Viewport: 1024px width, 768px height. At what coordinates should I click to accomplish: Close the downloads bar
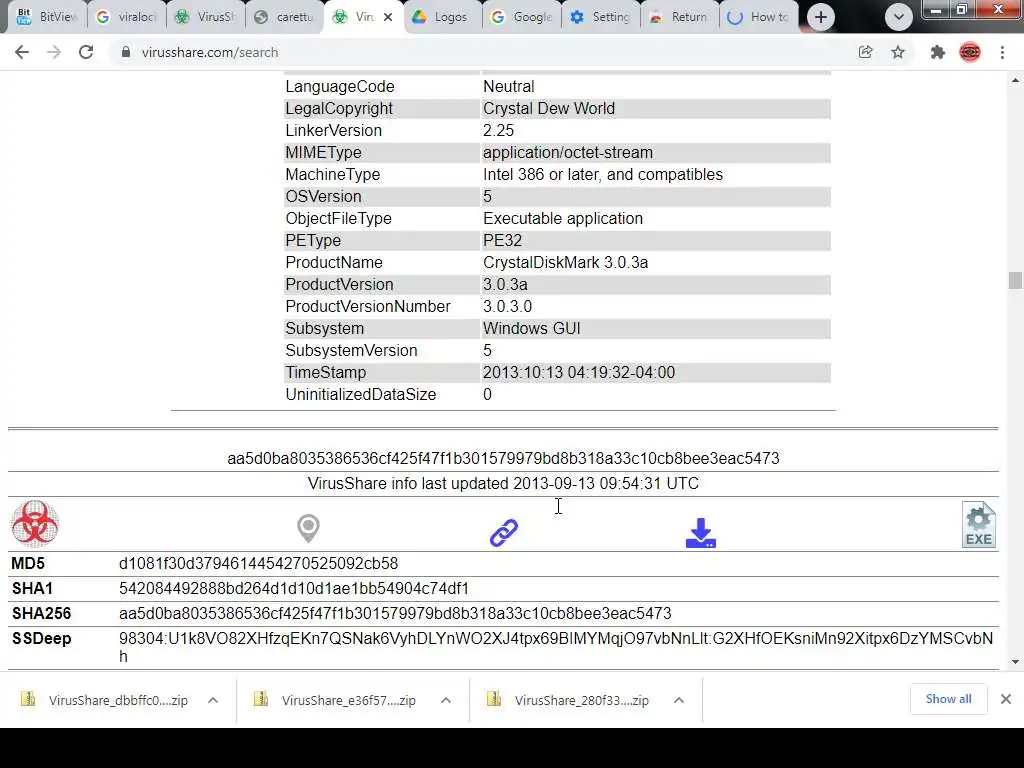(x=1006, y=699)
